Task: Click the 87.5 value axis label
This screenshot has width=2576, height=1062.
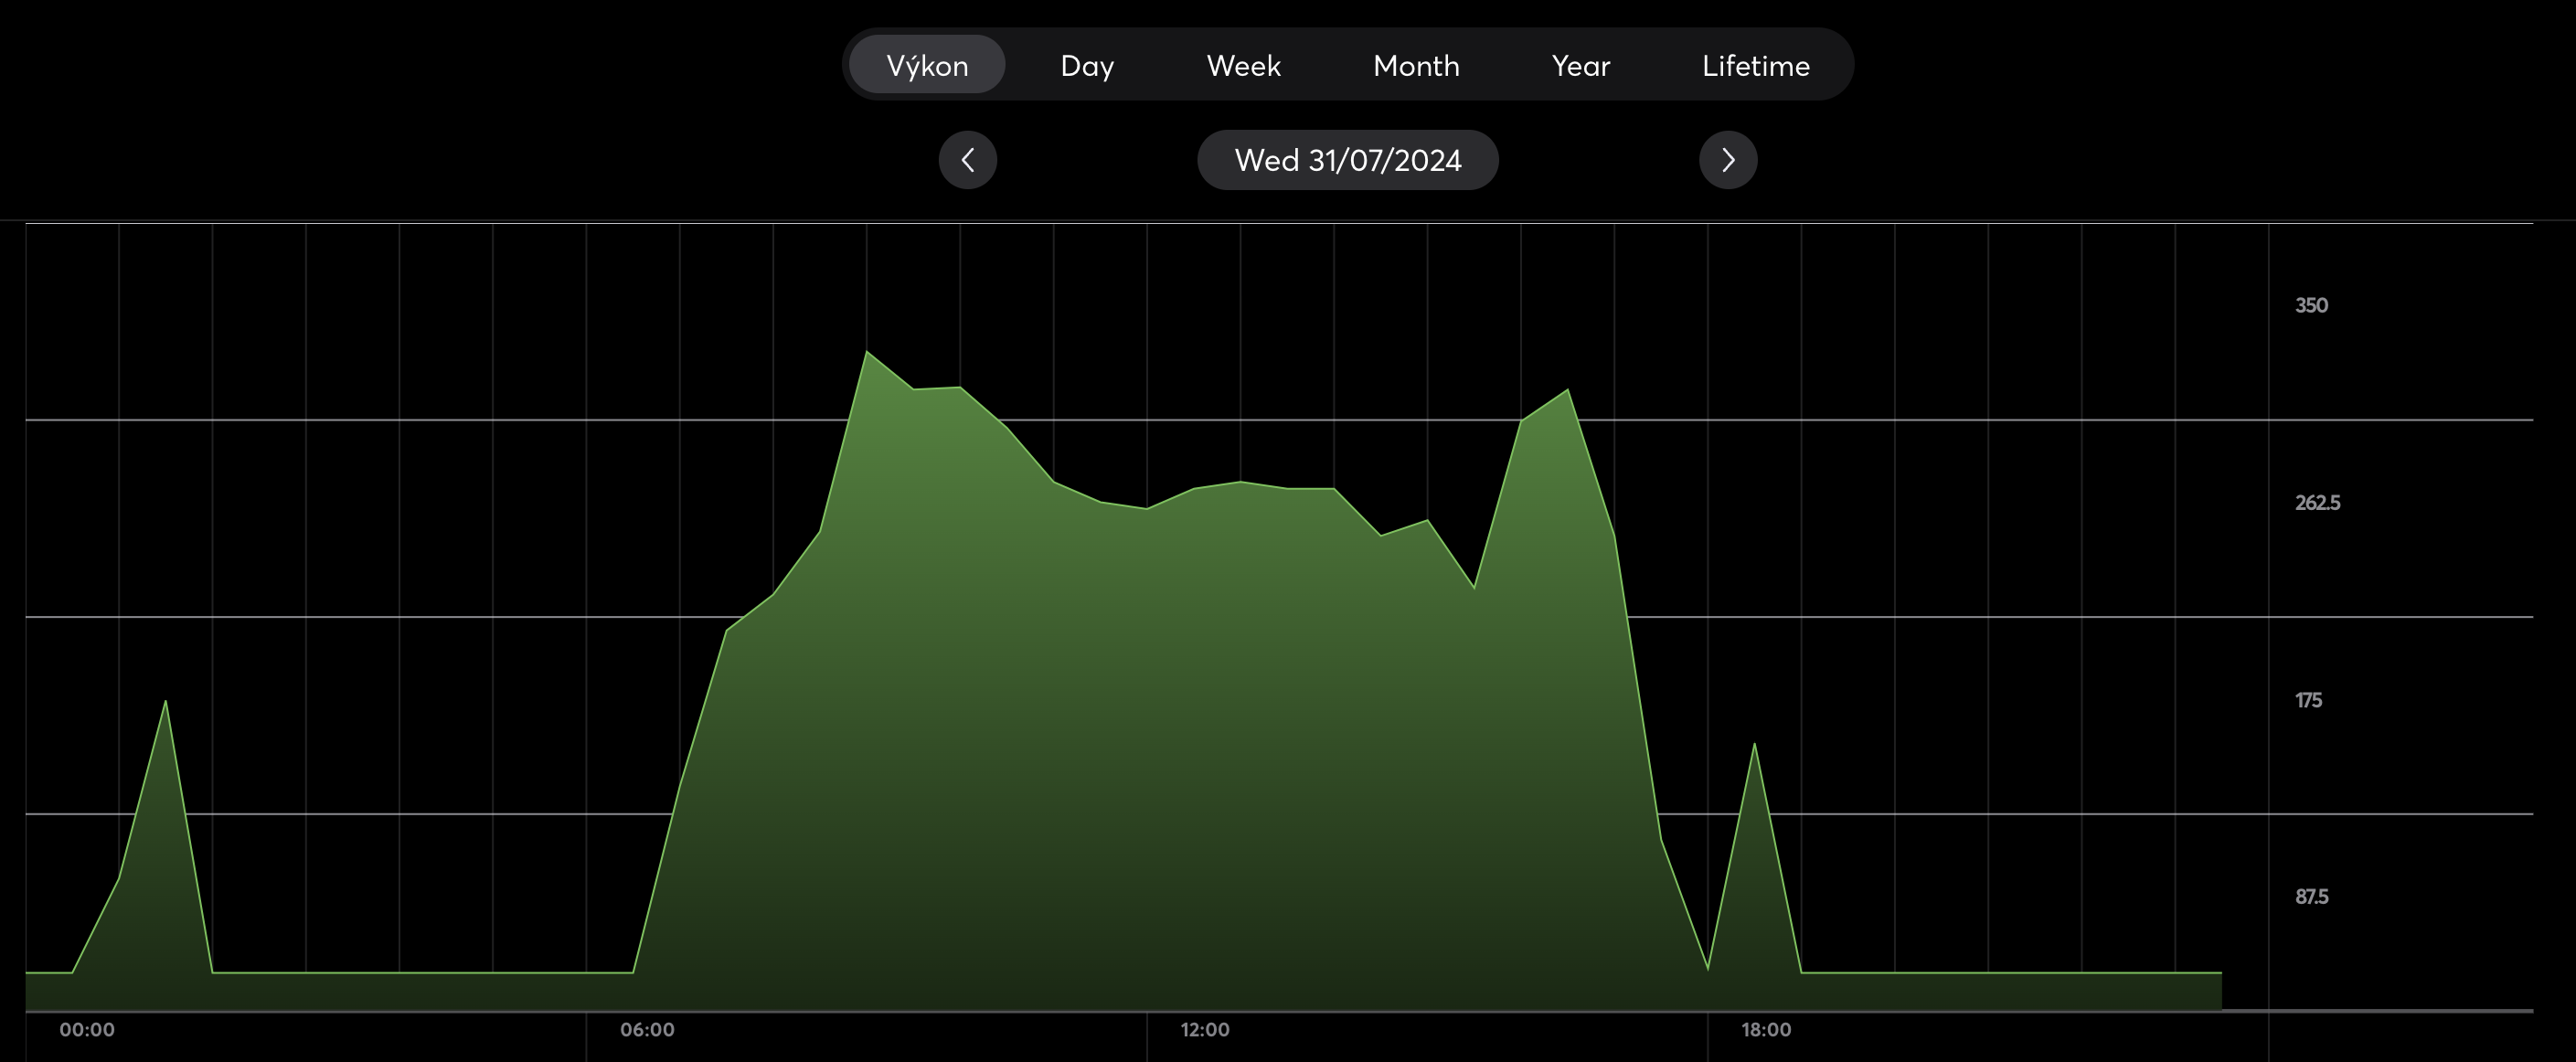Action: (x=2311, y=897)
